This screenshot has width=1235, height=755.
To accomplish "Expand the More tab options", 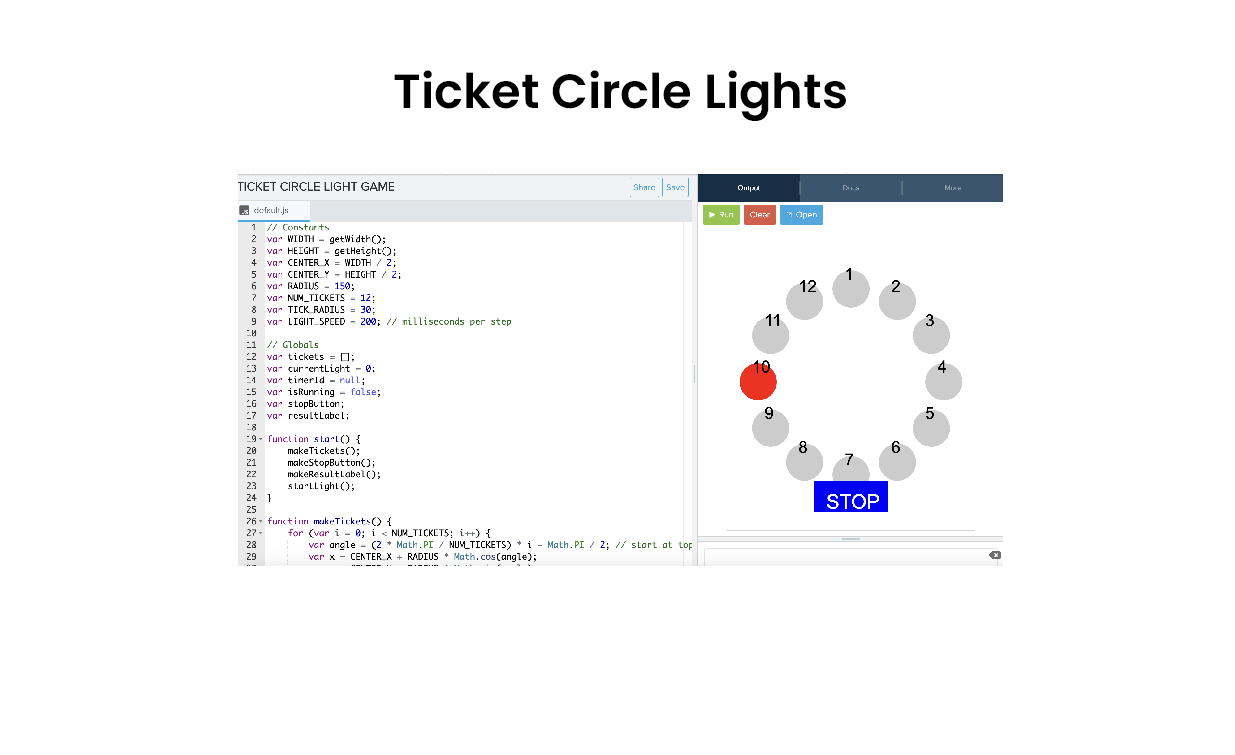I will coord(951,187).
